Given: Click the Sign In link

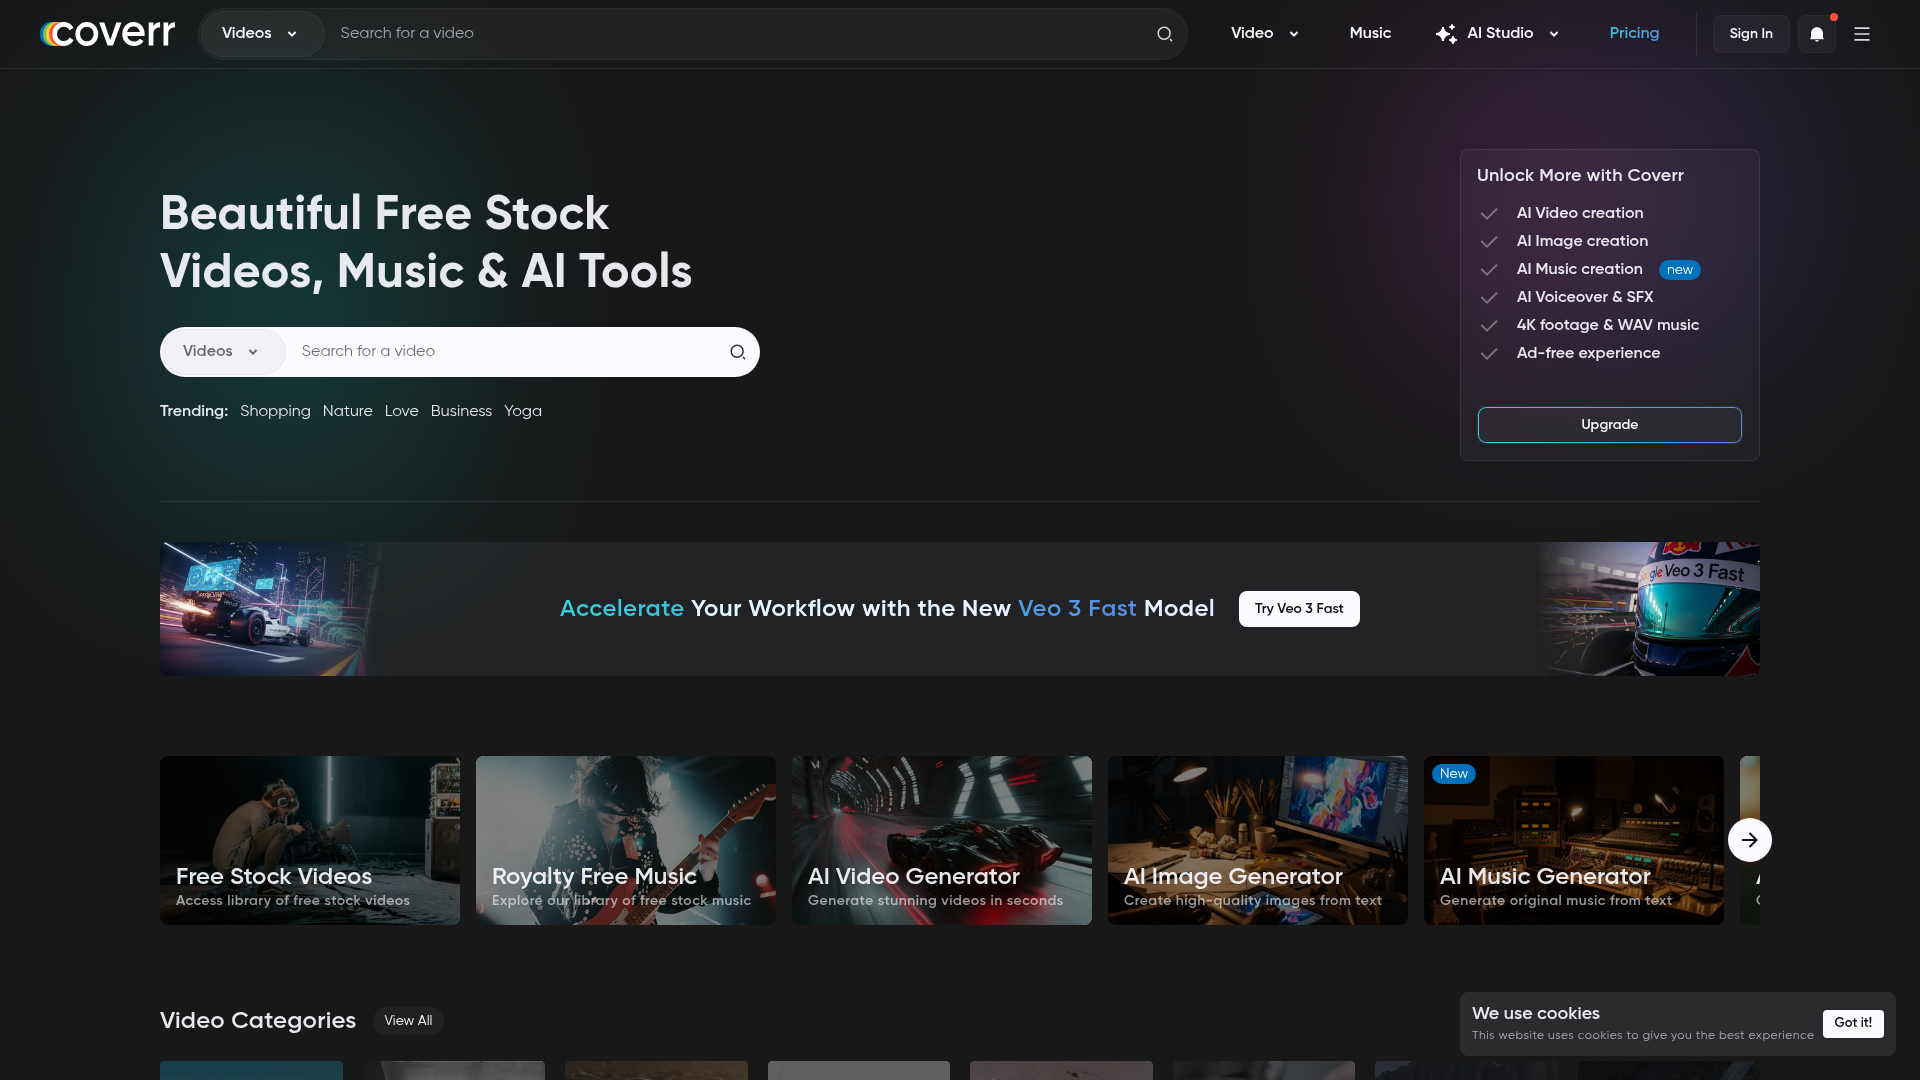Looking at the screenshot, I should 1750,33.
